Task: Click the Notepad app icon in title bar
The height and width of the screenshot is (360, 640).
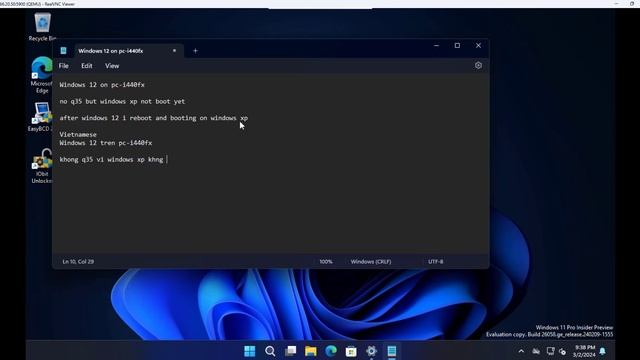Action: (x=63, y=51)
